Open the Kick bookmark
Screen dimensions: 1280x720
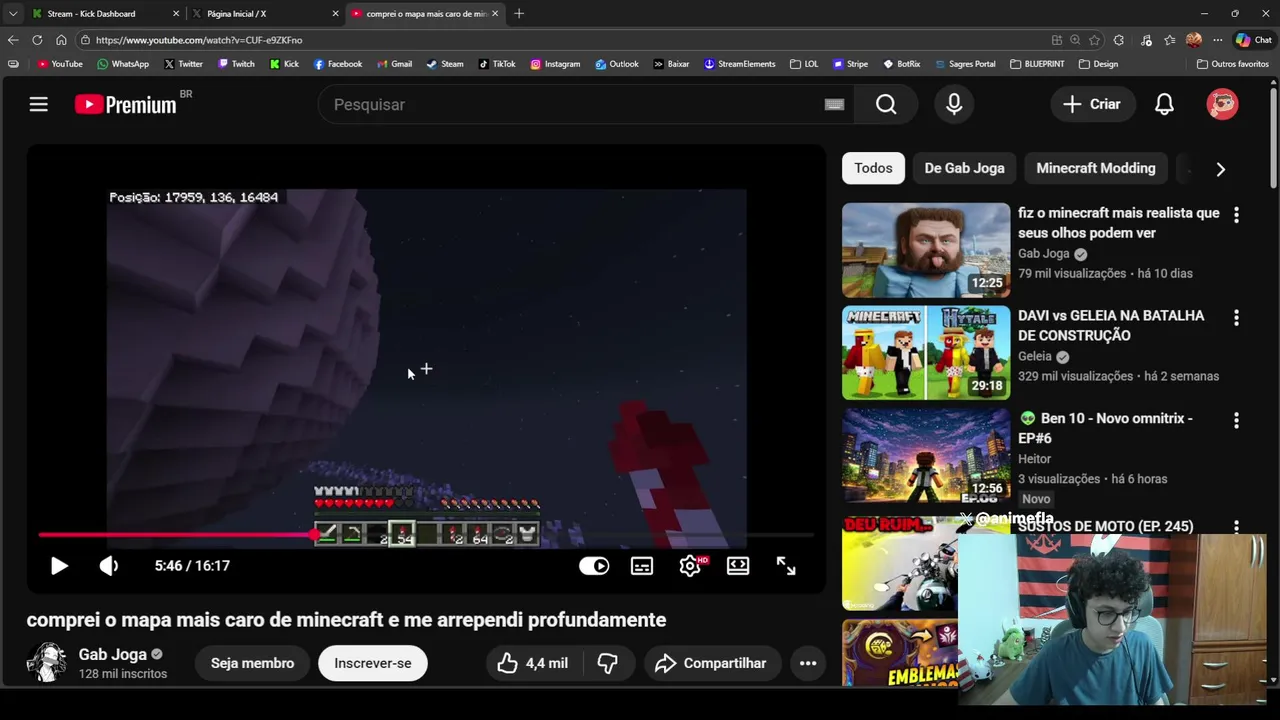tap(284, 64)
